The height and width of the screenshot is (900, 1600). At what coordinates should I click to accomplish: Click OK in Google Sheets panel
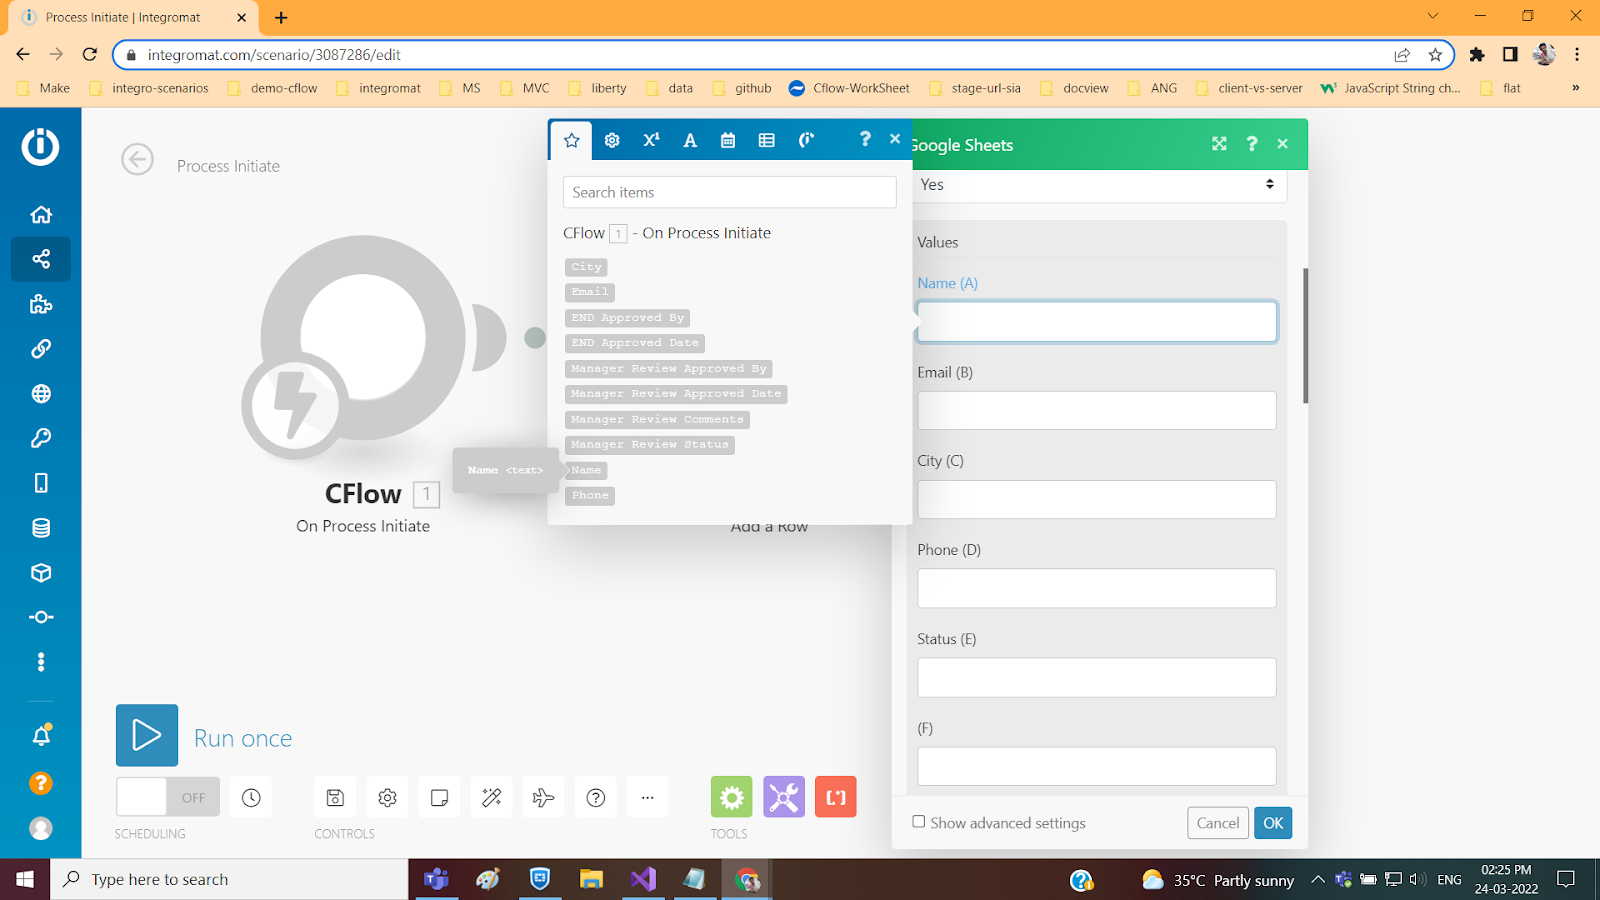point(1273,823)
